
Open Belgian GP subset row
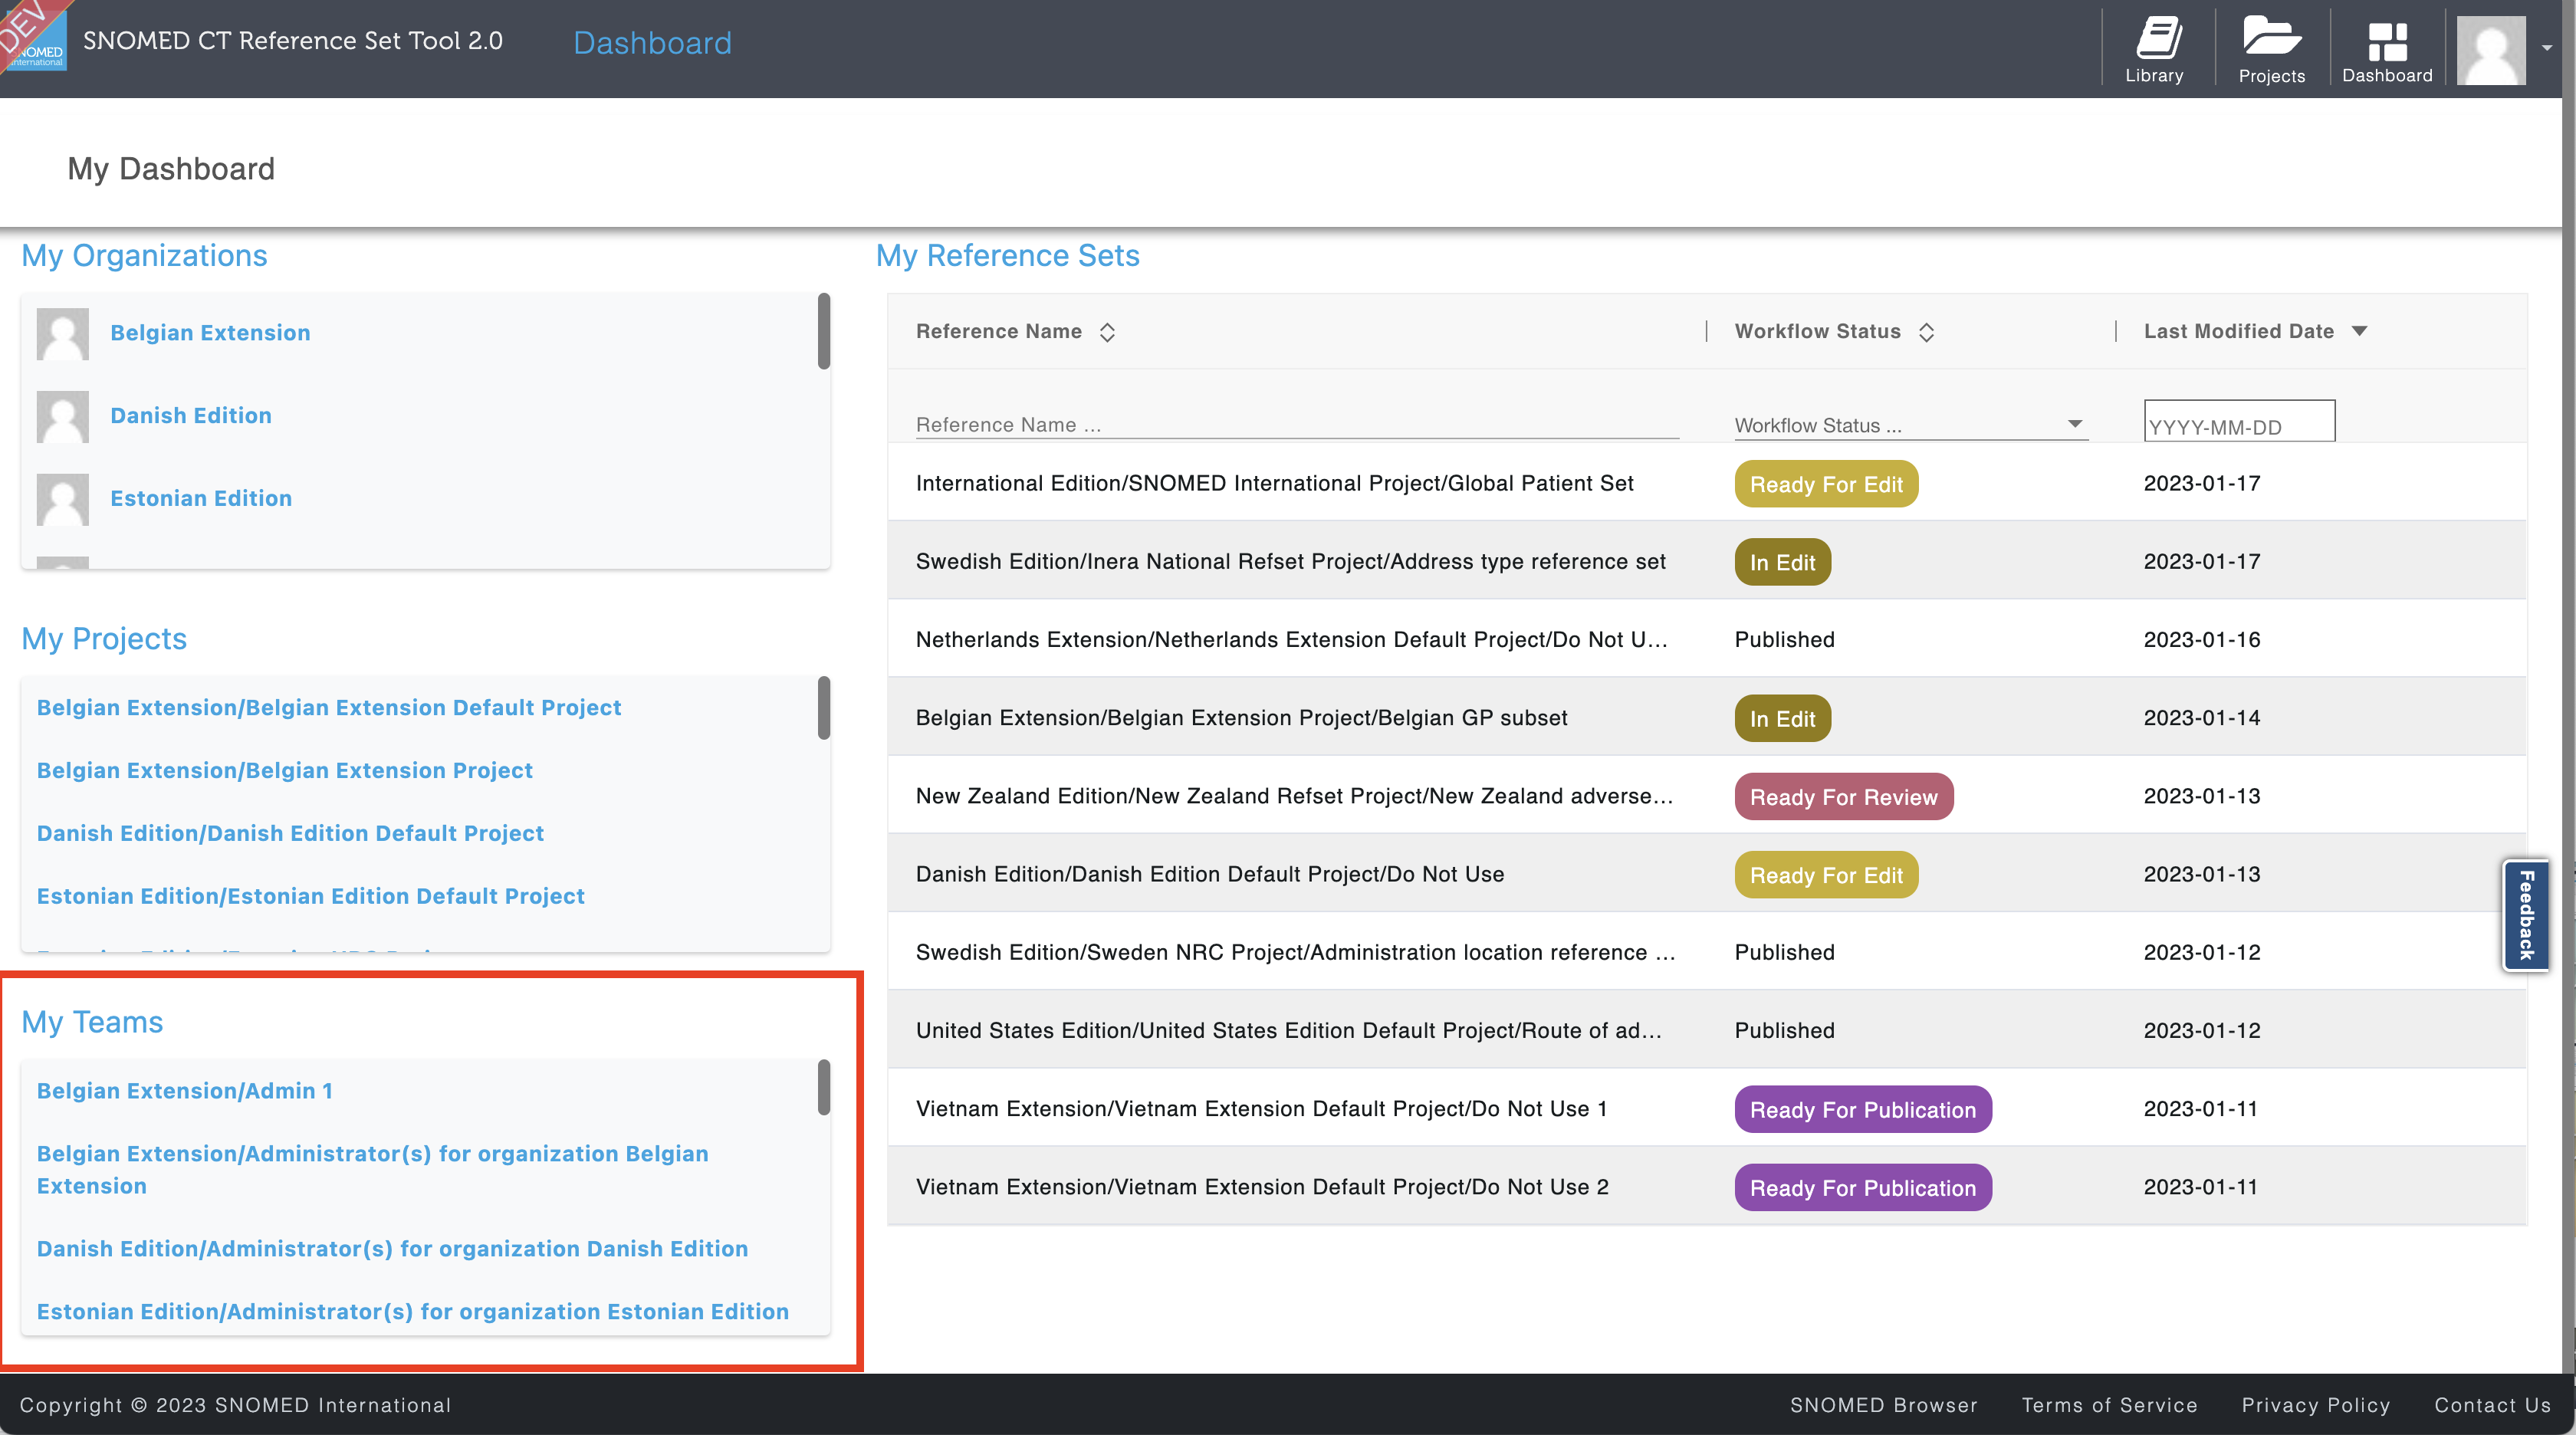coord(1241,718)
